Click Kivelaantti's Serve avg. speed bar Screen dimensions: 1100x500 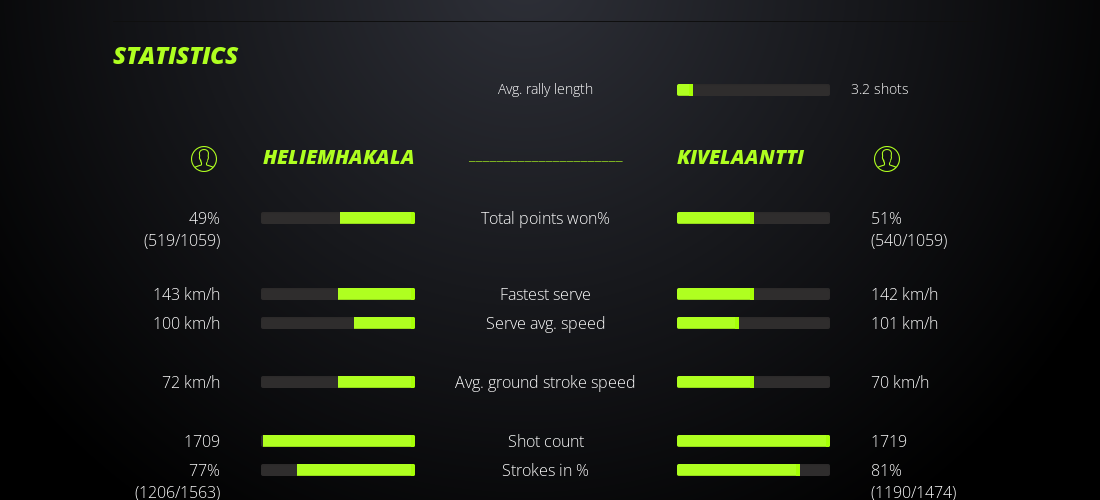pos(753,323)
